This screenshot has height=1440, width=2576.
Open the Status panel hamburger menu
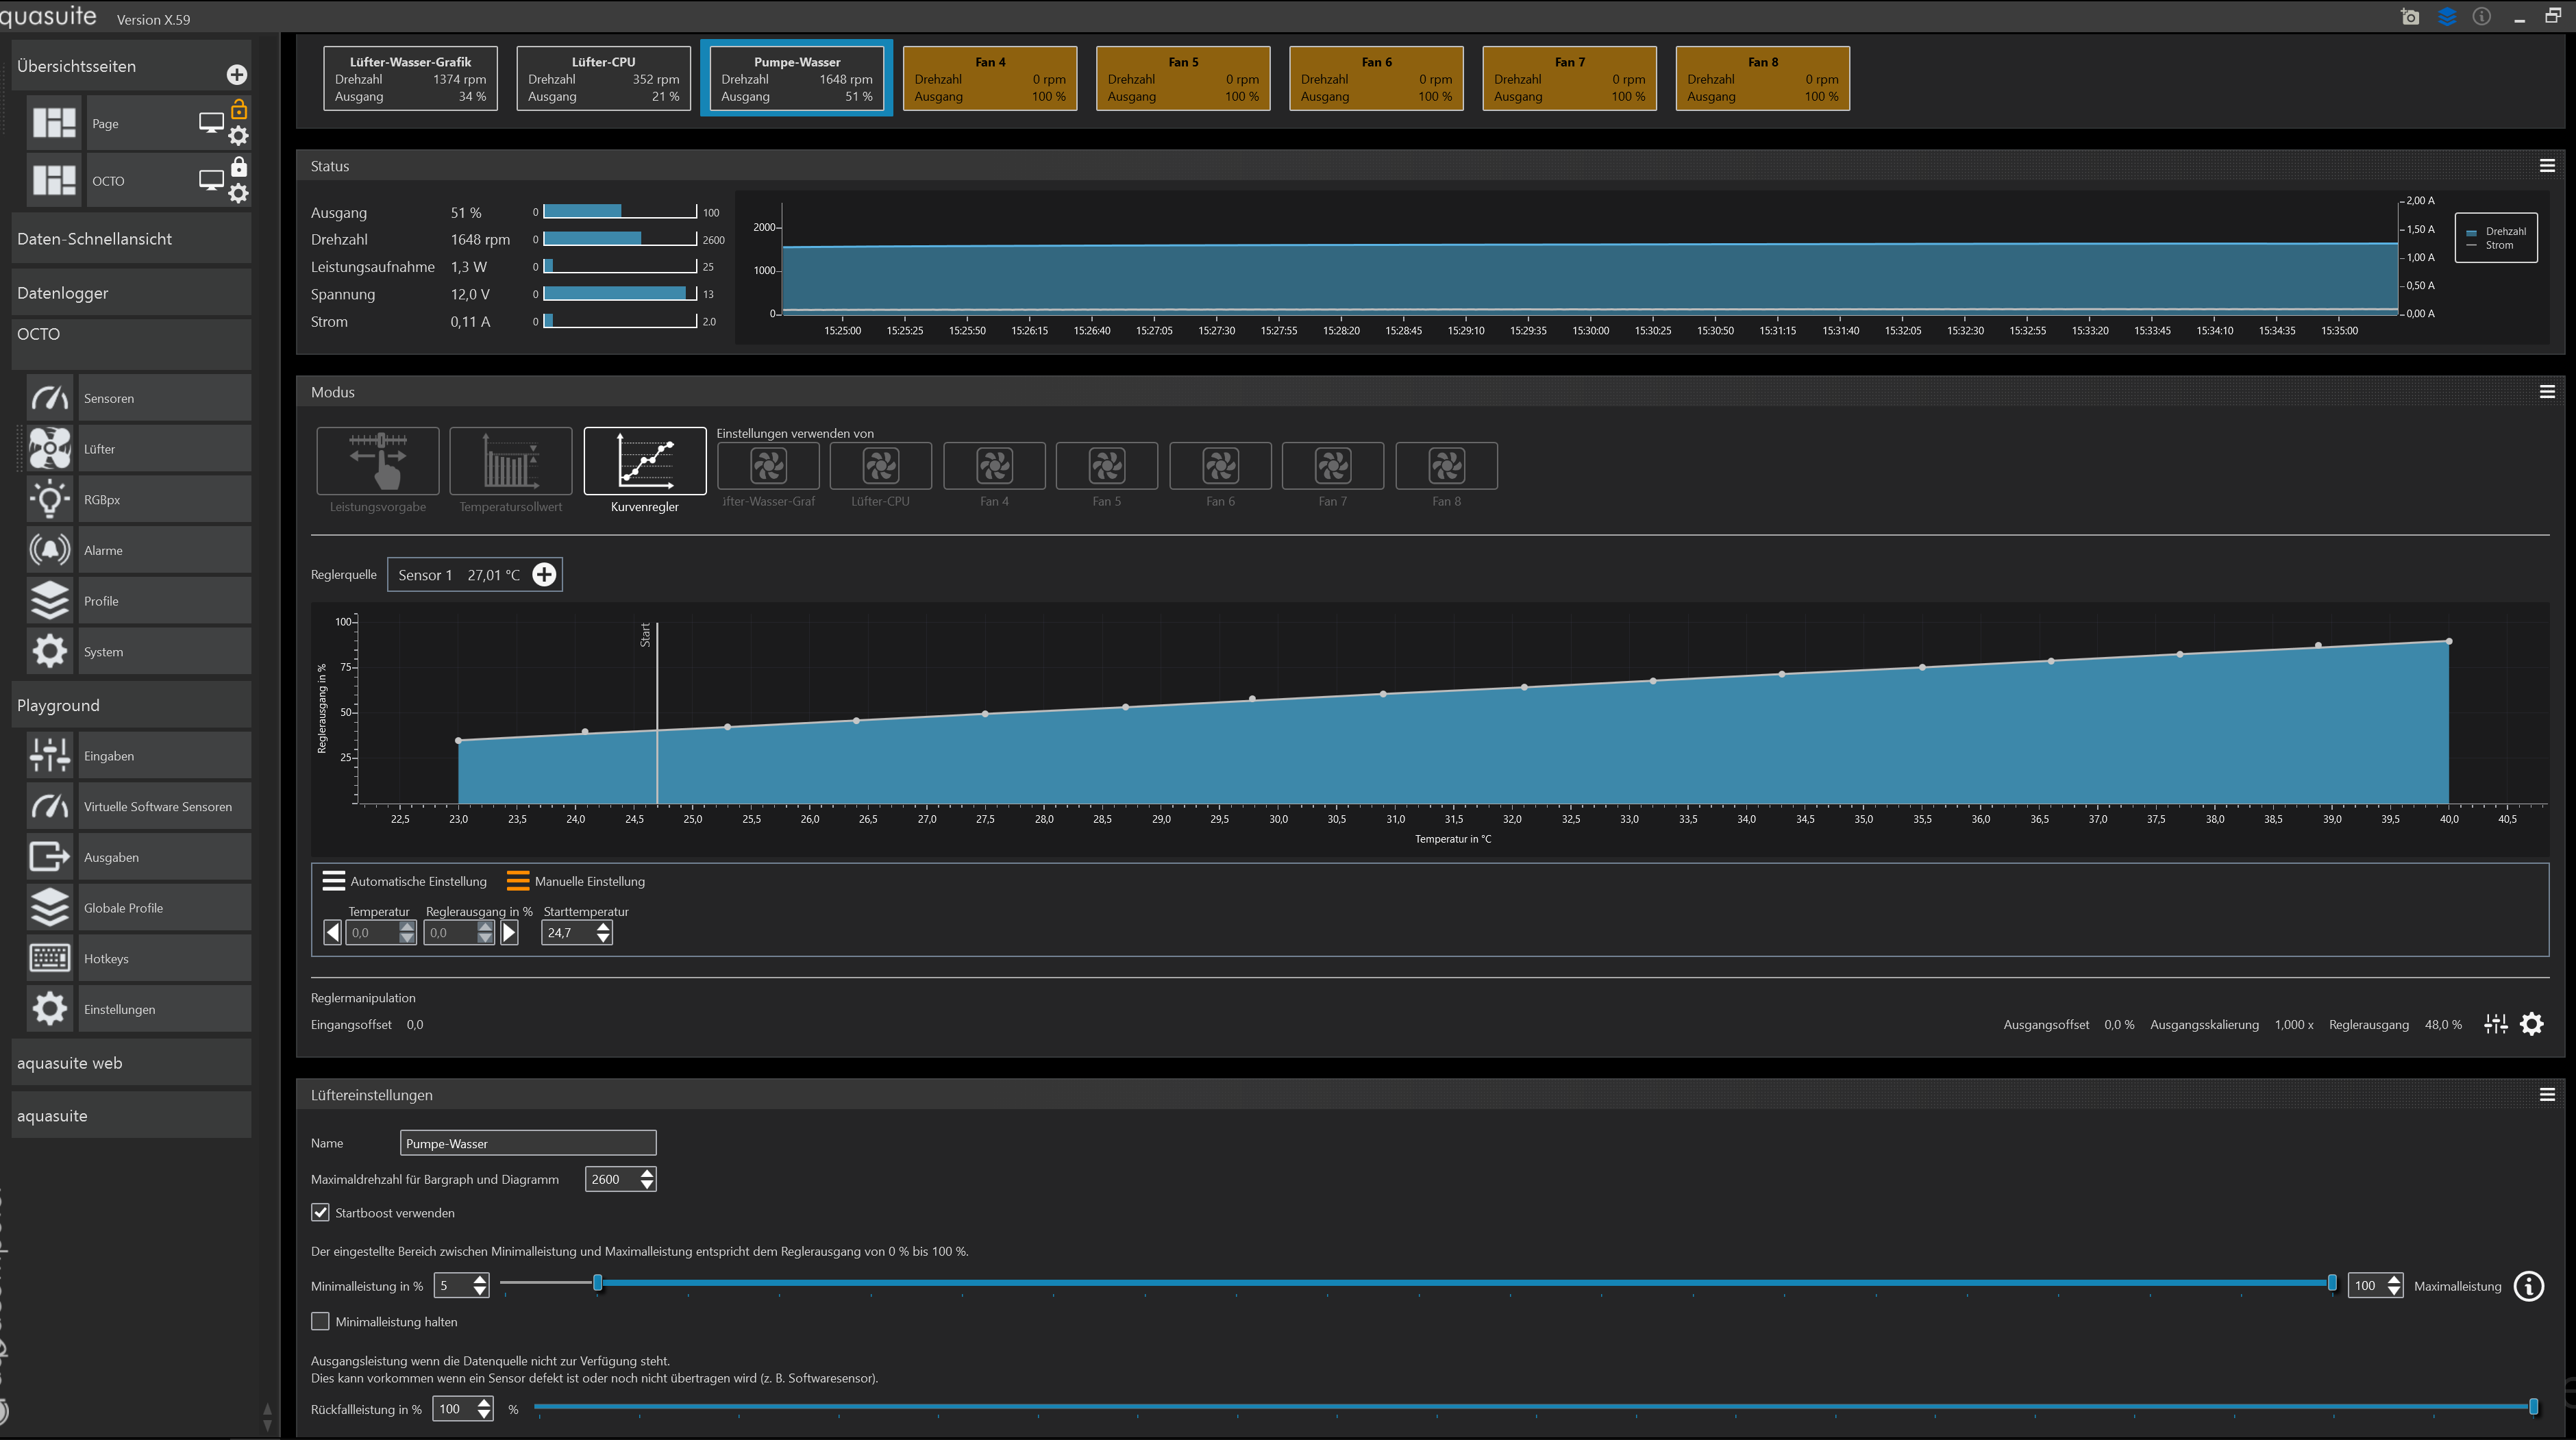click(2547, 166)
